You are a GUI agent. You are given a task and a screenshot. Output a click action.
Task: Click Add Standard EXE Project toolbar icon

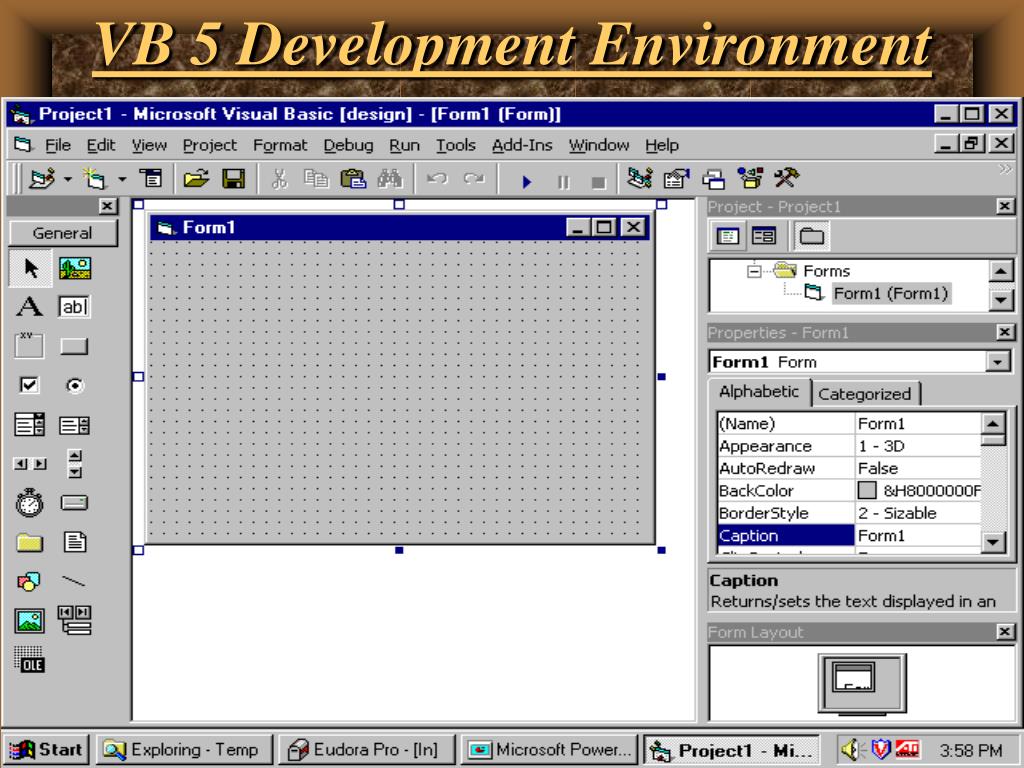43,178
